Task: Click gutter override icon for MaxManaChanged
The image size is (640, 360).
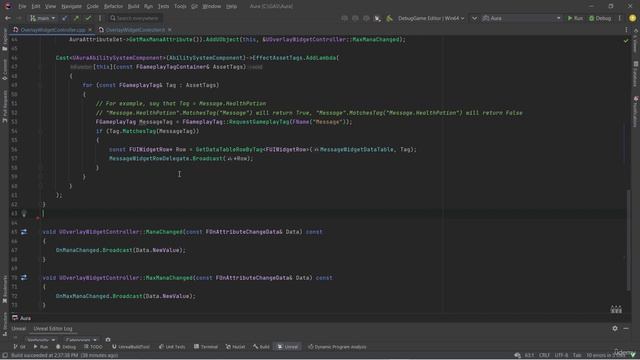Action: 24,278
